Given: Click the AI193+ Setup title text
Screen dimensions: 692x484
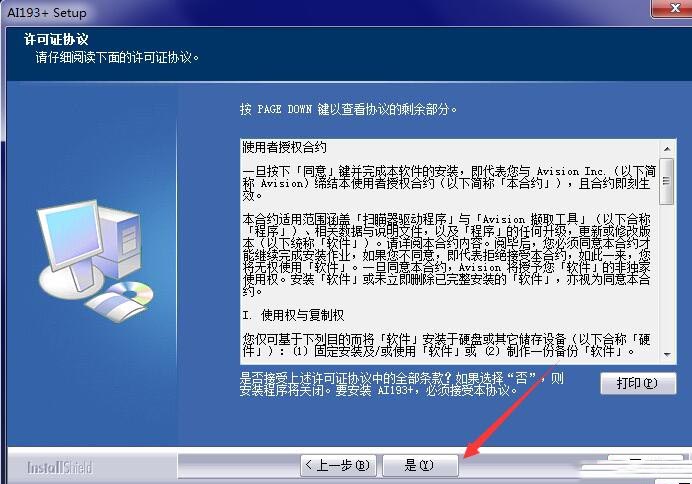Looking at the screenshot, I should (x=47, y=13).
